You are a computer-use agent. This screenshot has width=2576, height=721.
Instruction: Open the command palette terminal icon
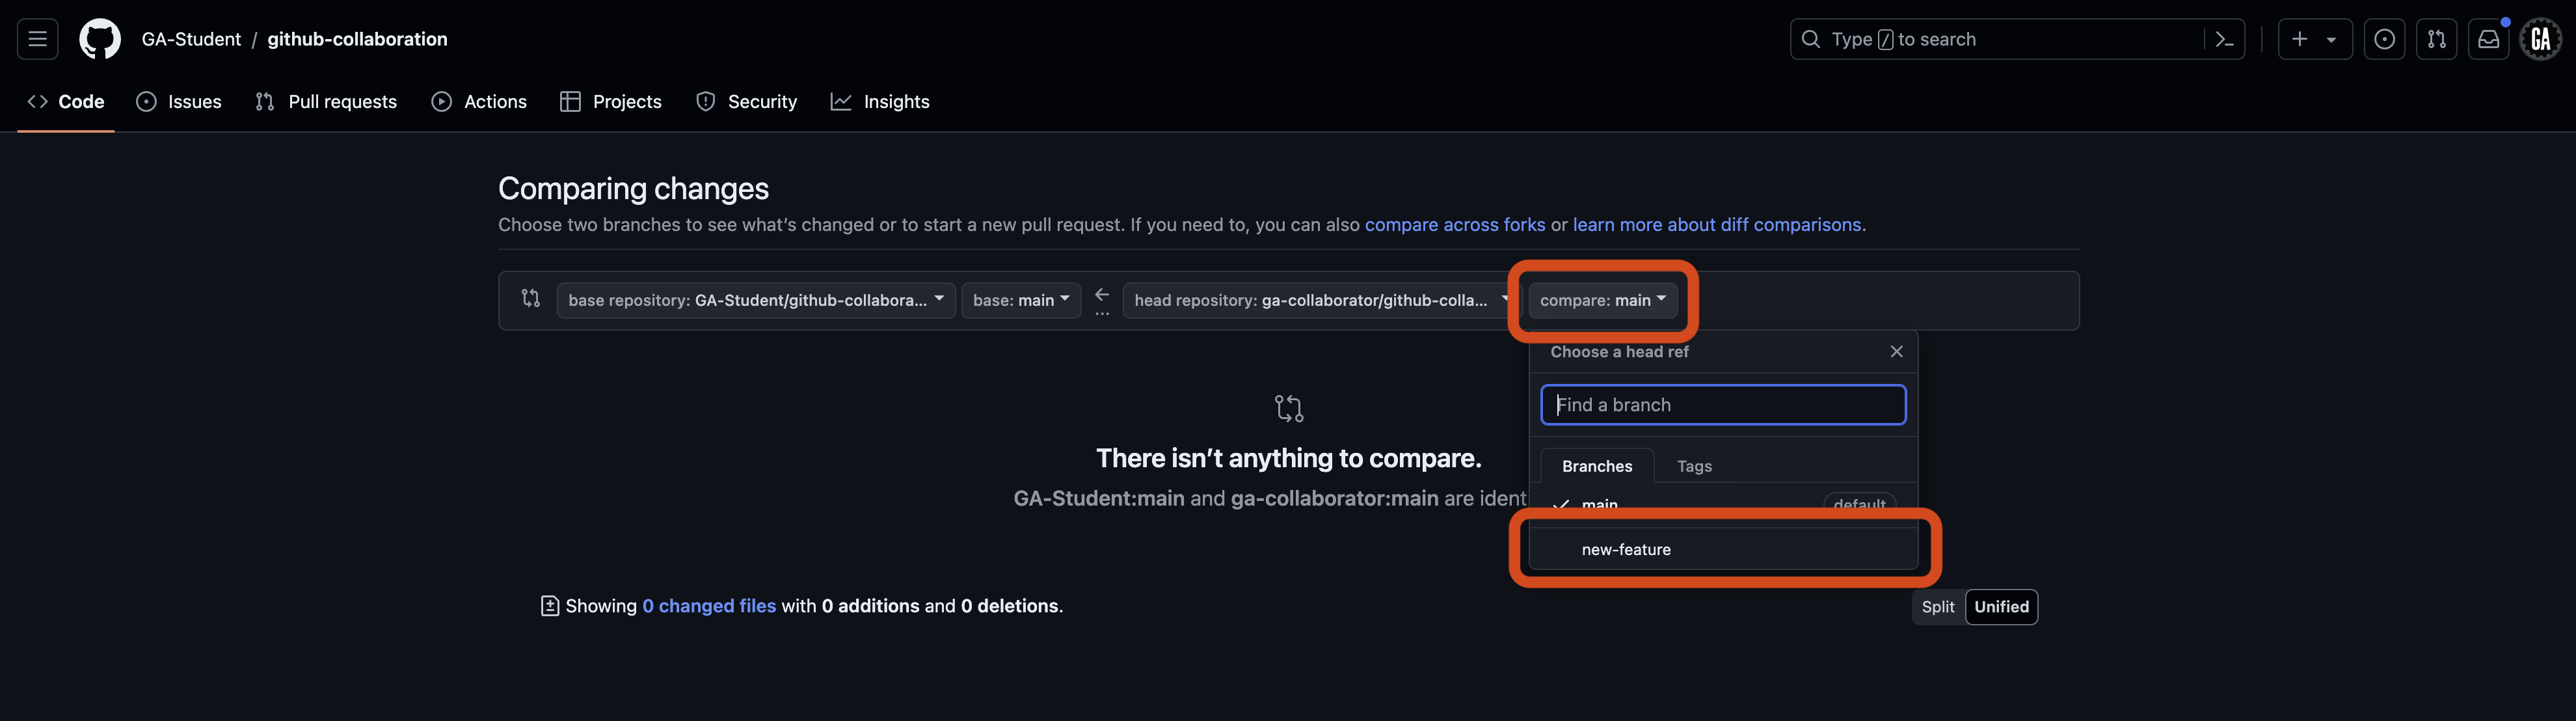2224,39
